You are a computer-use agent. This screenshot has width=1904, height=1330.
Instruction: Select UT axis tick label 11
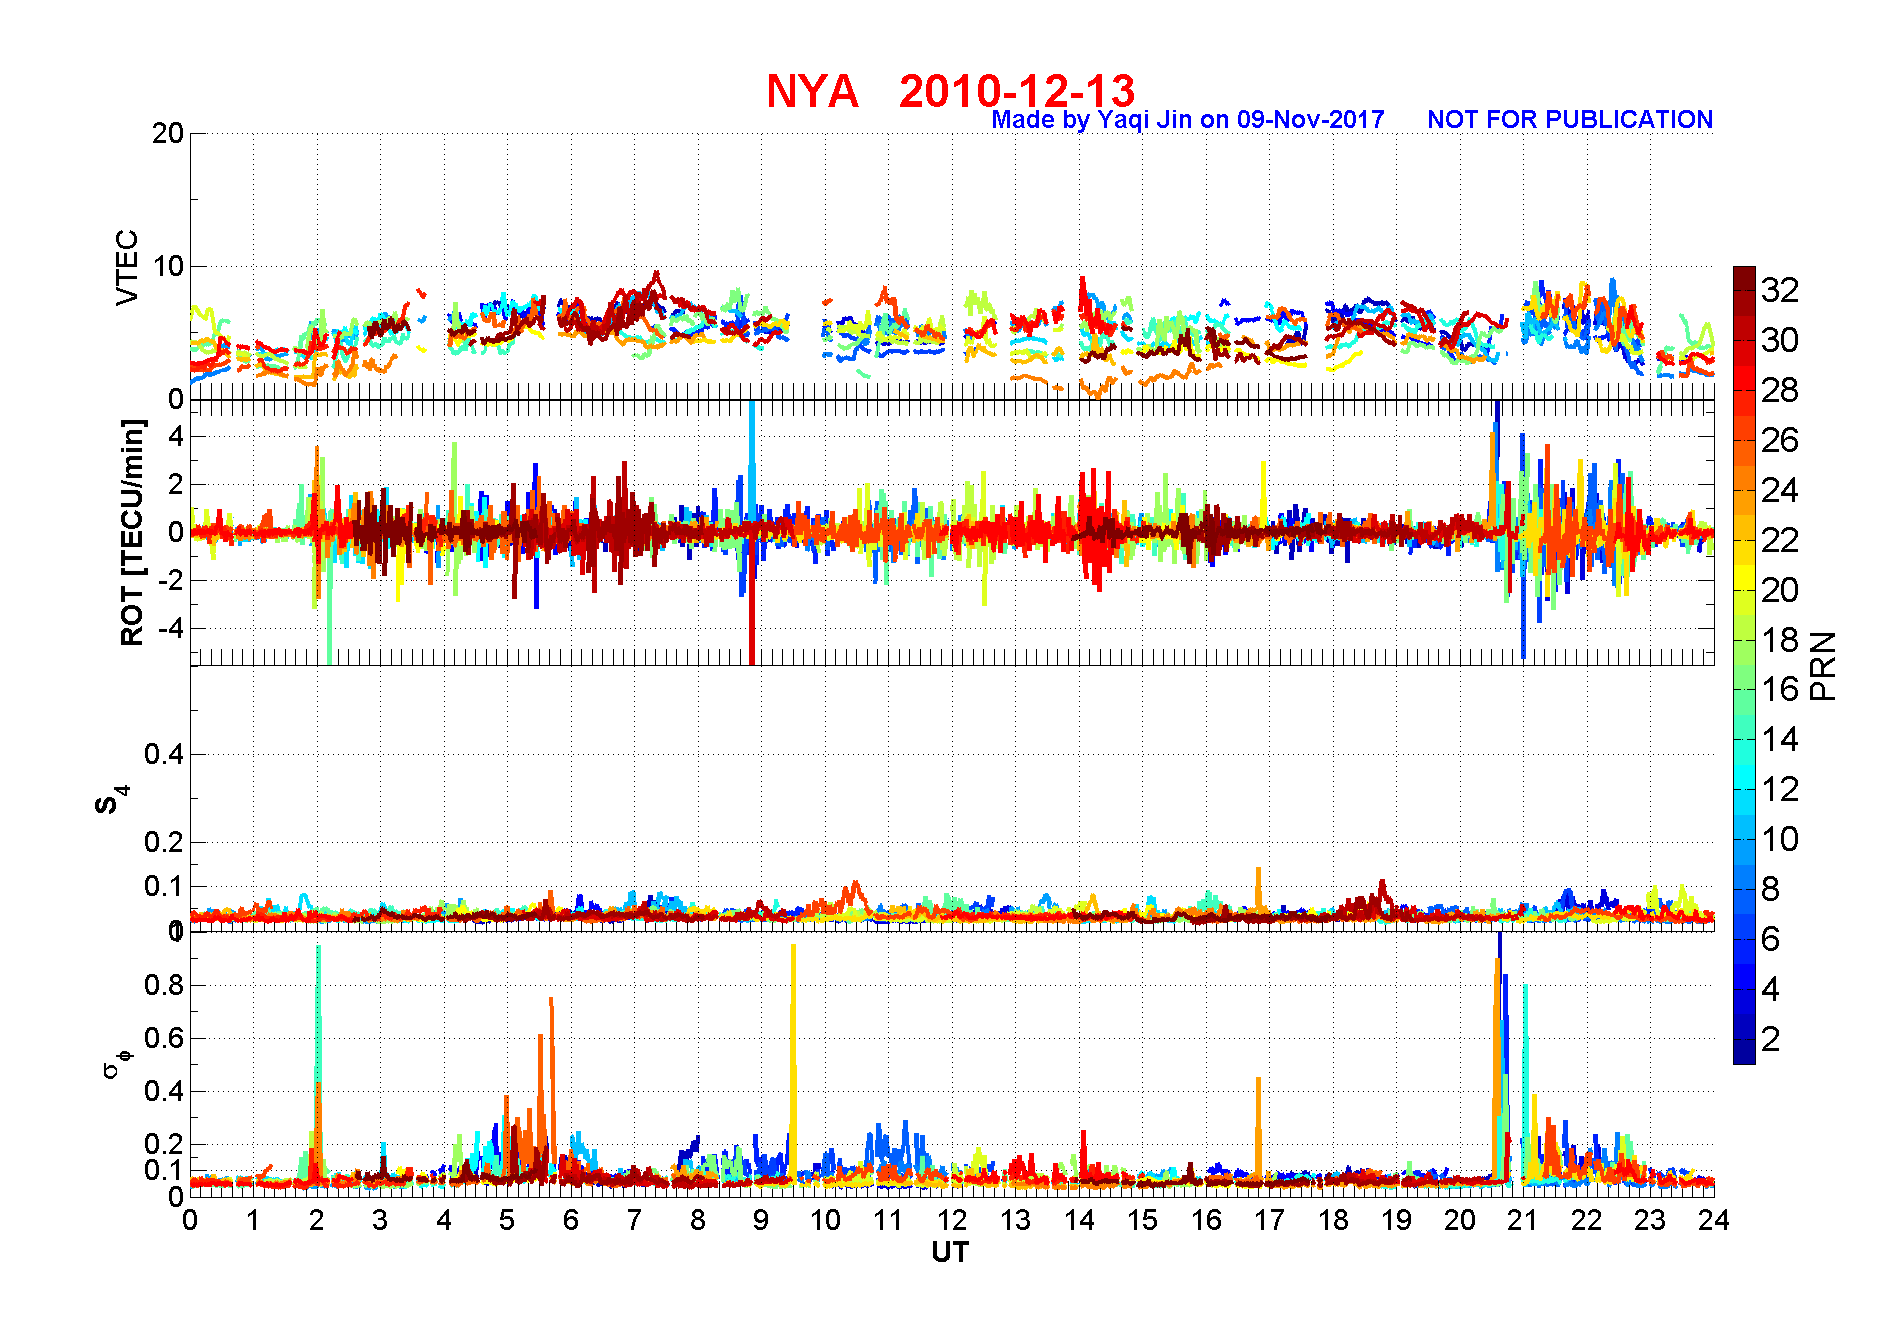pyautogui.click(x=888, y=1220)
